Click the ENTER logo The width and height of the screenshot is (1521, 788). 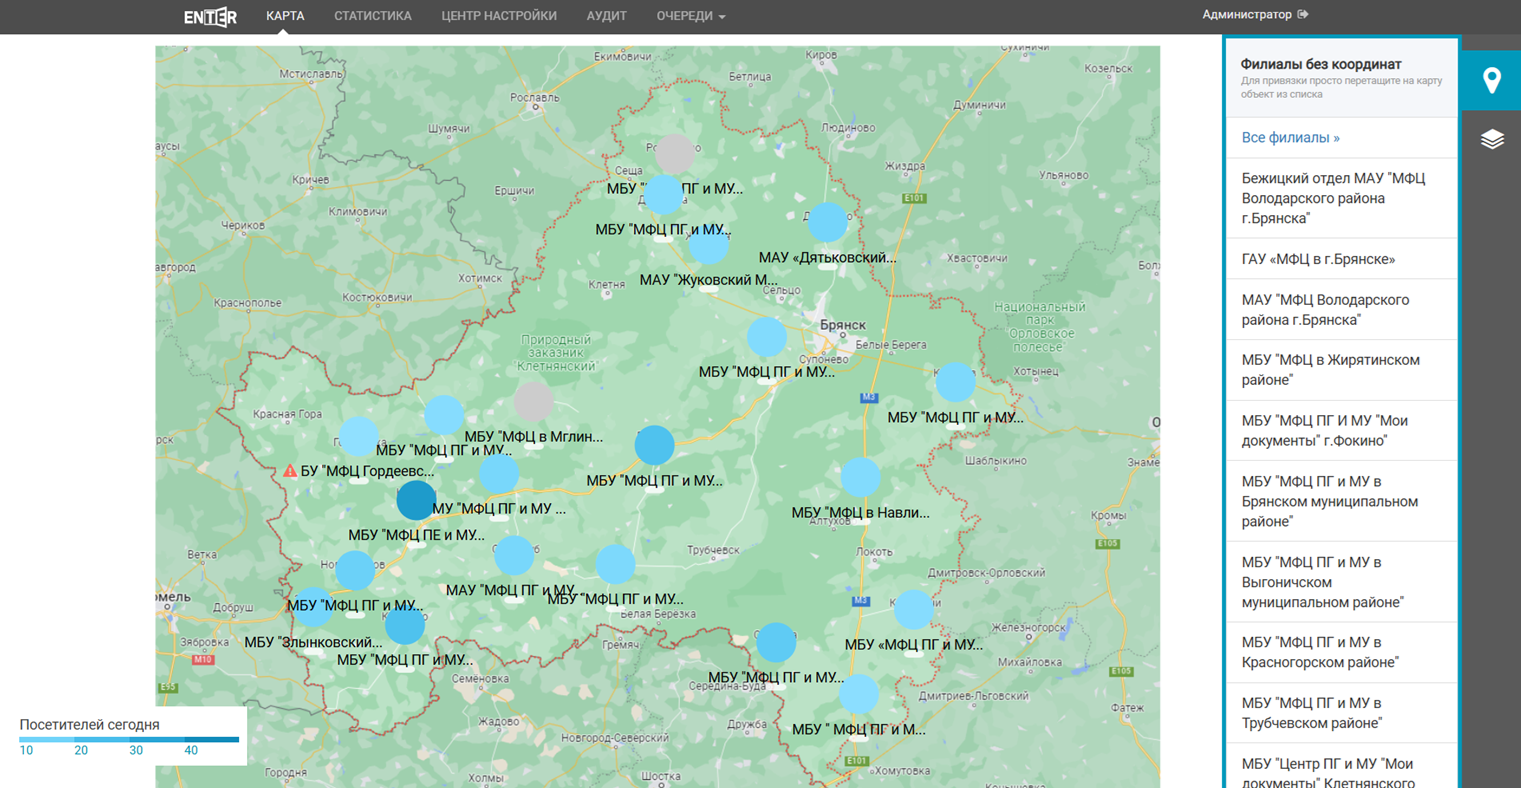point(210,16)
